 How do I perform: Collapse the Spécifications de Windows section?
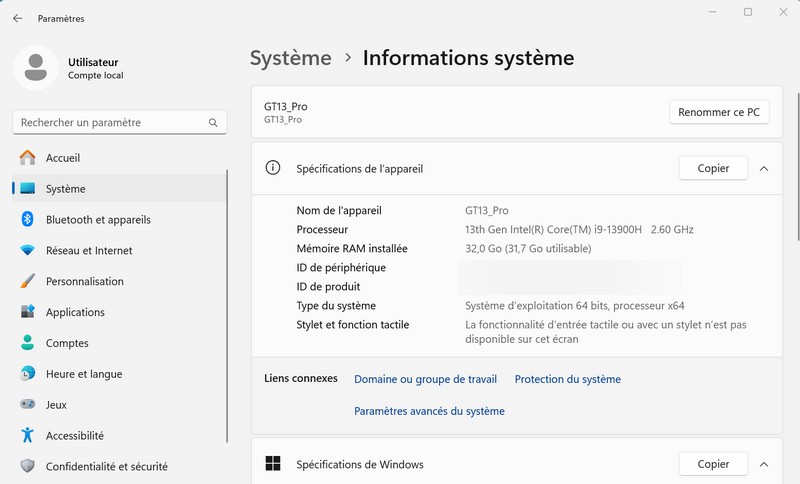click(764, 464)
